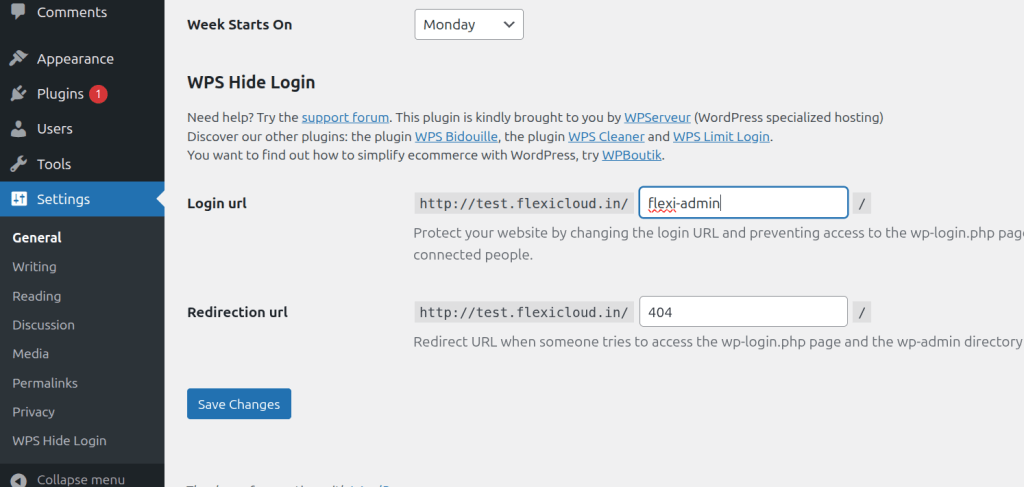Screen dimensions: 1024x487
Task: Open the Writing settings submenu
Action: tap(34, 267)
